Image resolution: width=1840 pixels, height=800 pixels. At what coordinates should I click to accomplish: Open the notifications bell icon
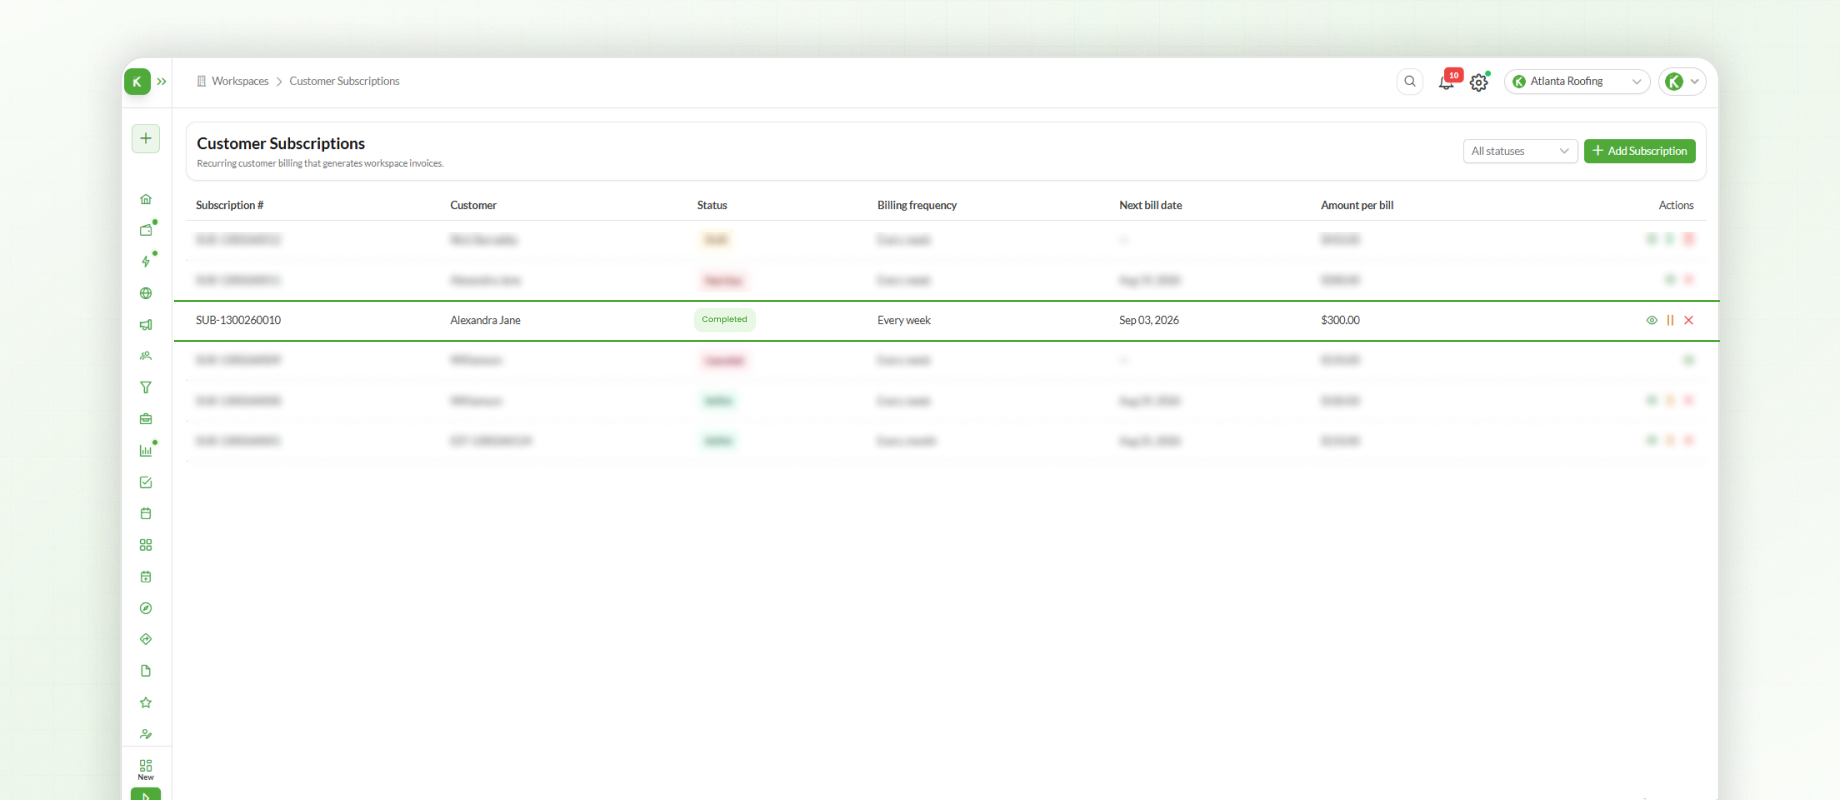(x=1446, y=82)
